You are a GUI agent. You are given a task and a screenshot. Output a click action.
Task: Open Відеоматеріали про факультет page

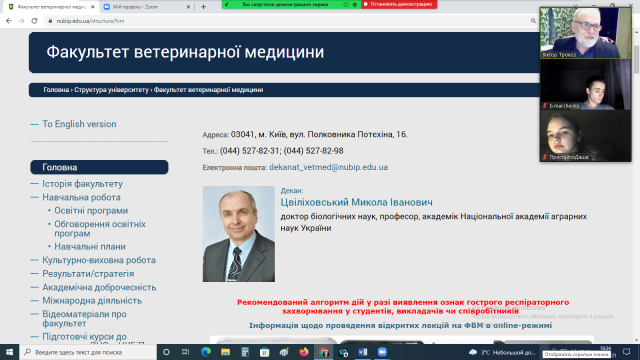point(84,319)
